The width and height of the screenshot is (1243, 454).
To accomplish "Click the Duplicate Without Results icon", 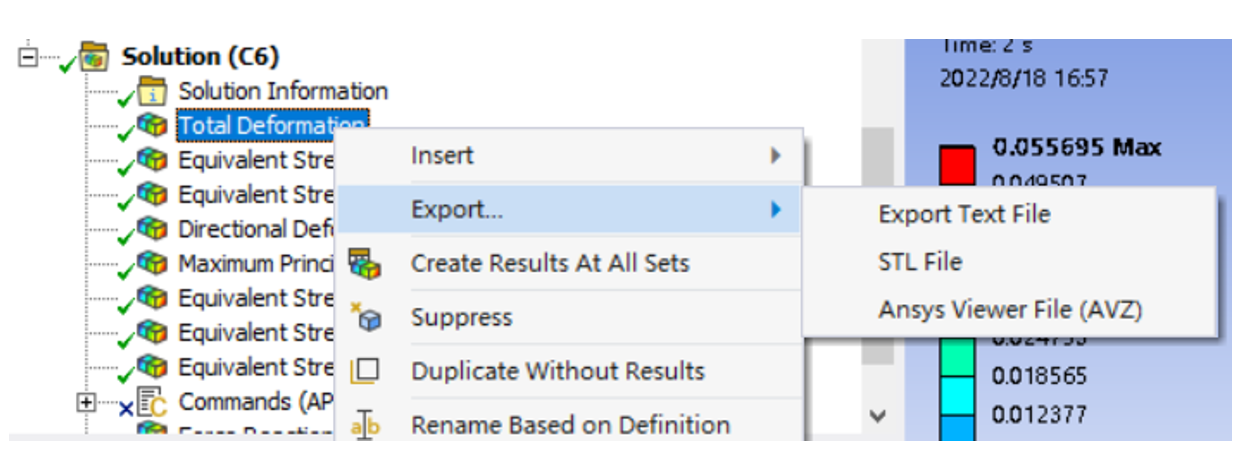I will (364, 371).
